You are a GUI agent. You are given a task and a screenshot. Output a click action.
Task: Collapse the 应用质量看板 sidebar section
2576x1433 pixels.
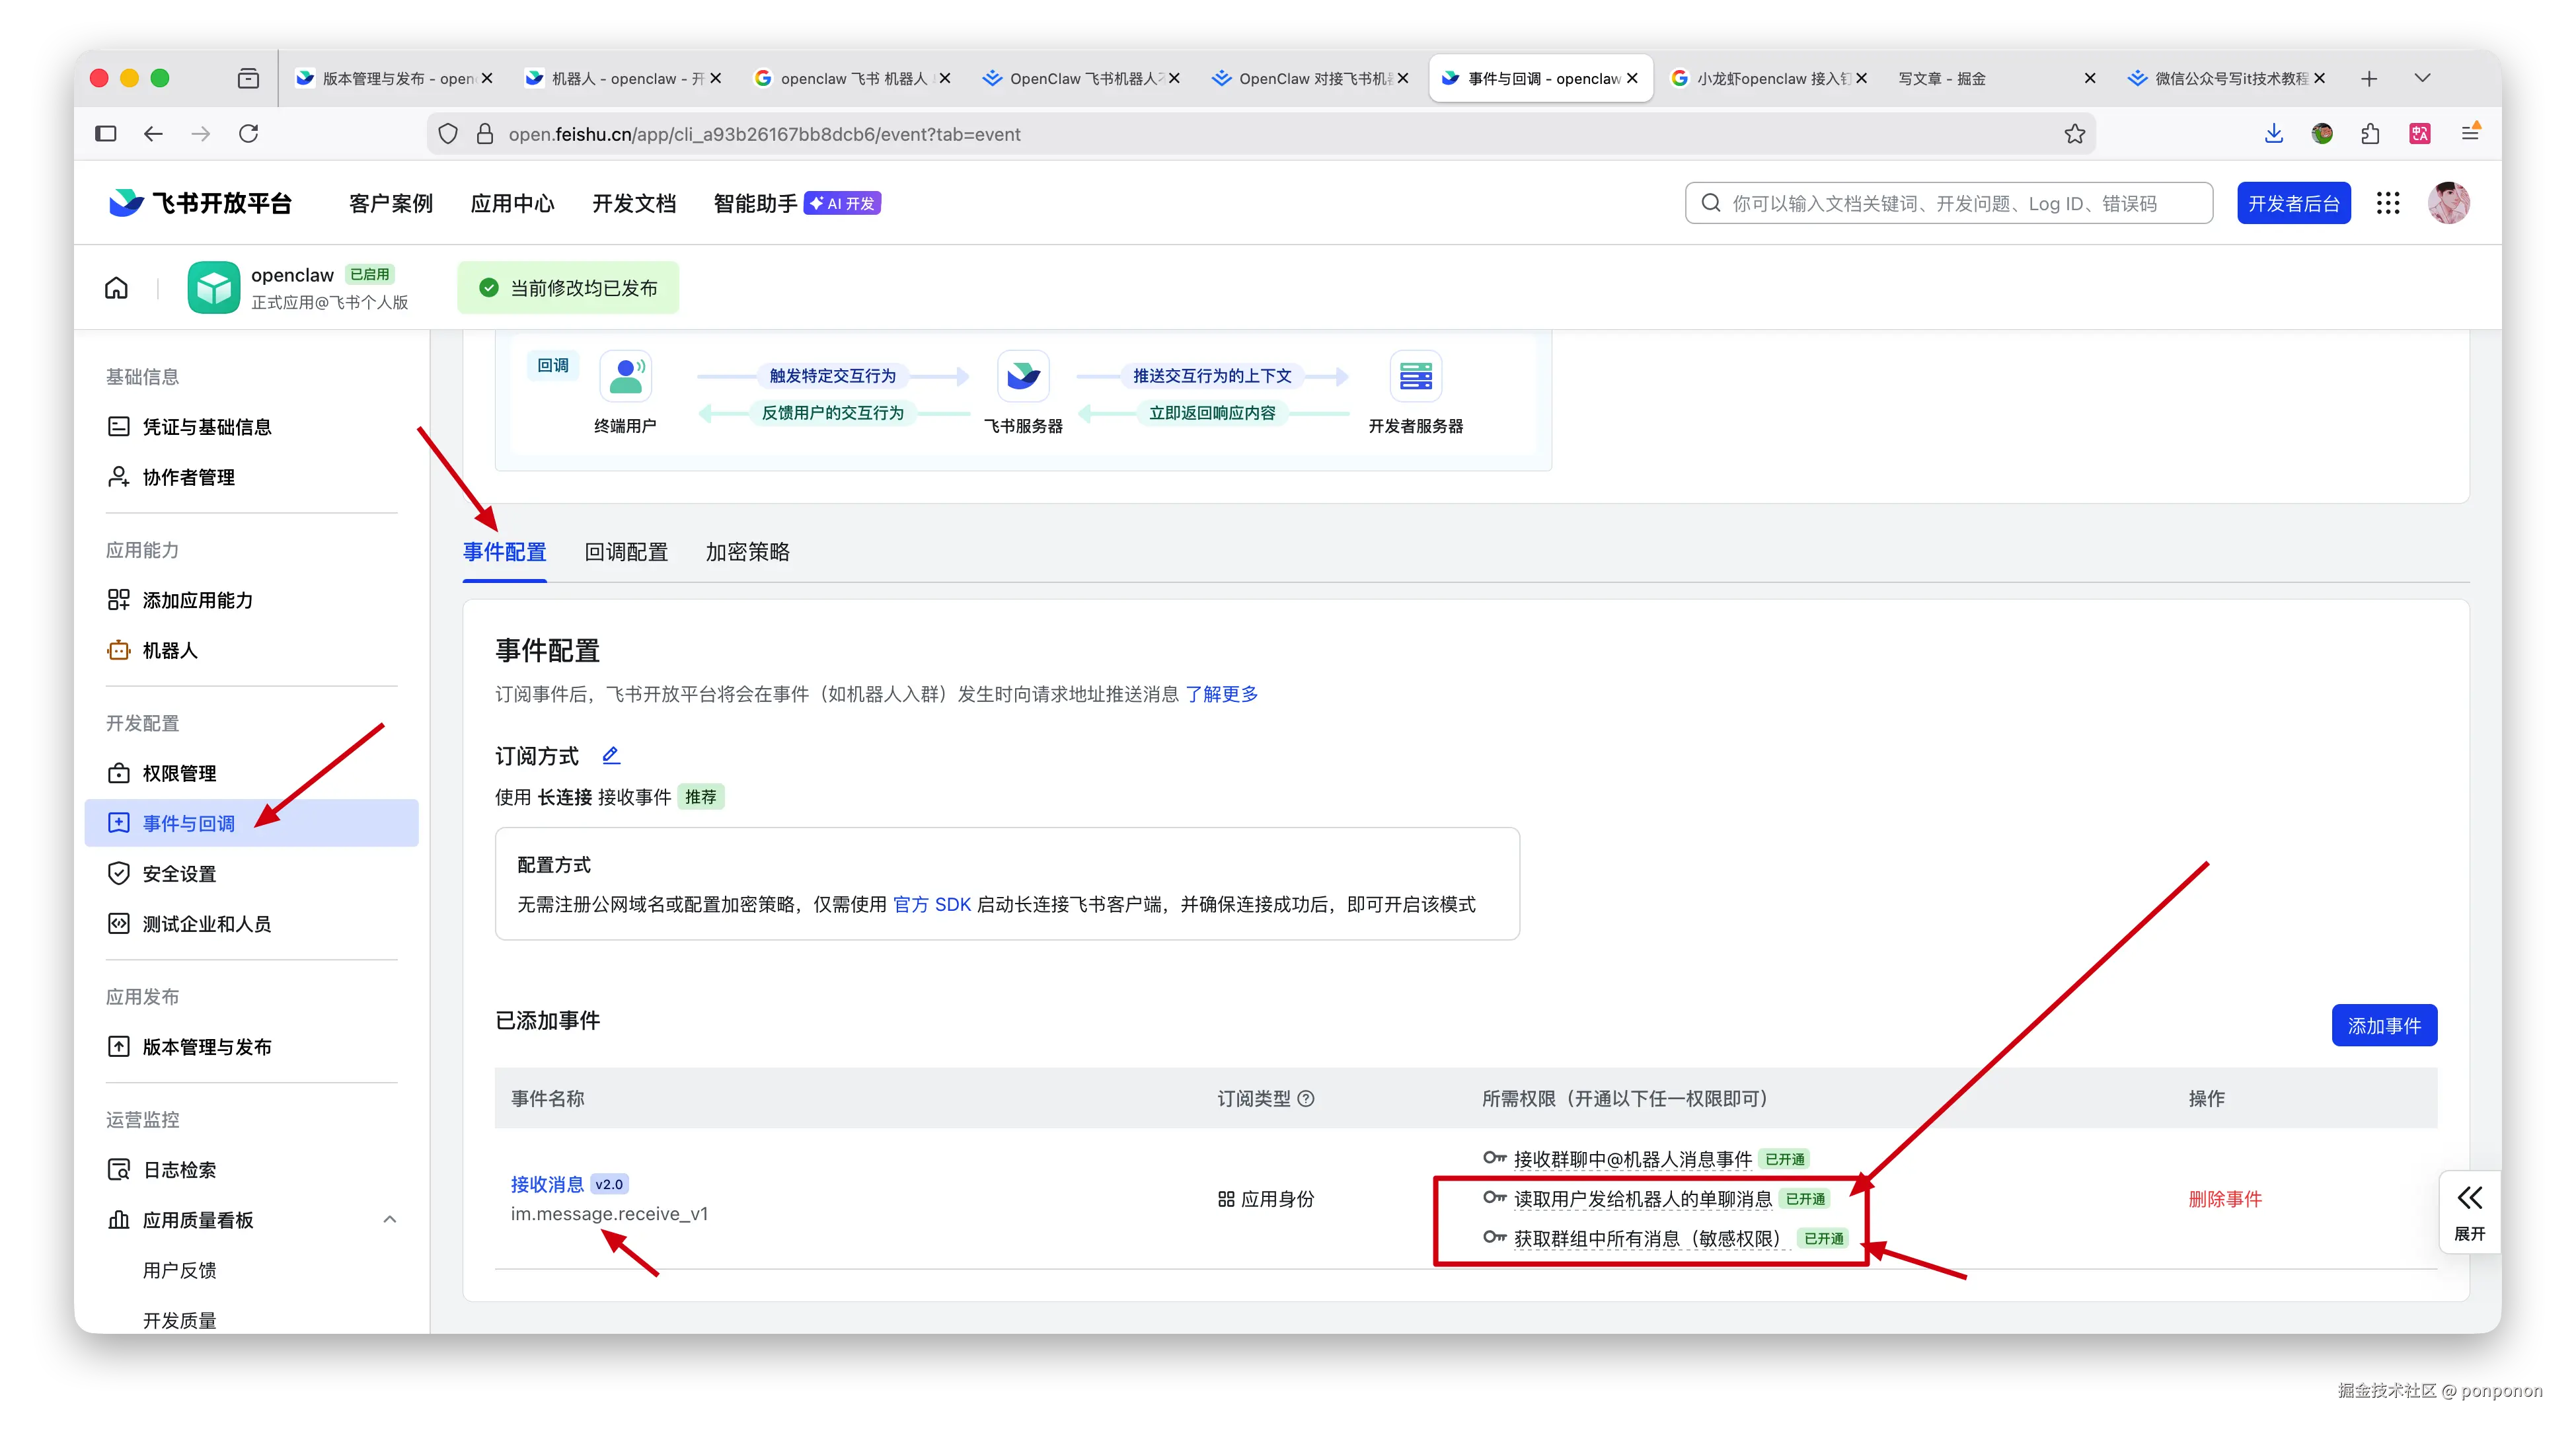(x=390, y=1219)
